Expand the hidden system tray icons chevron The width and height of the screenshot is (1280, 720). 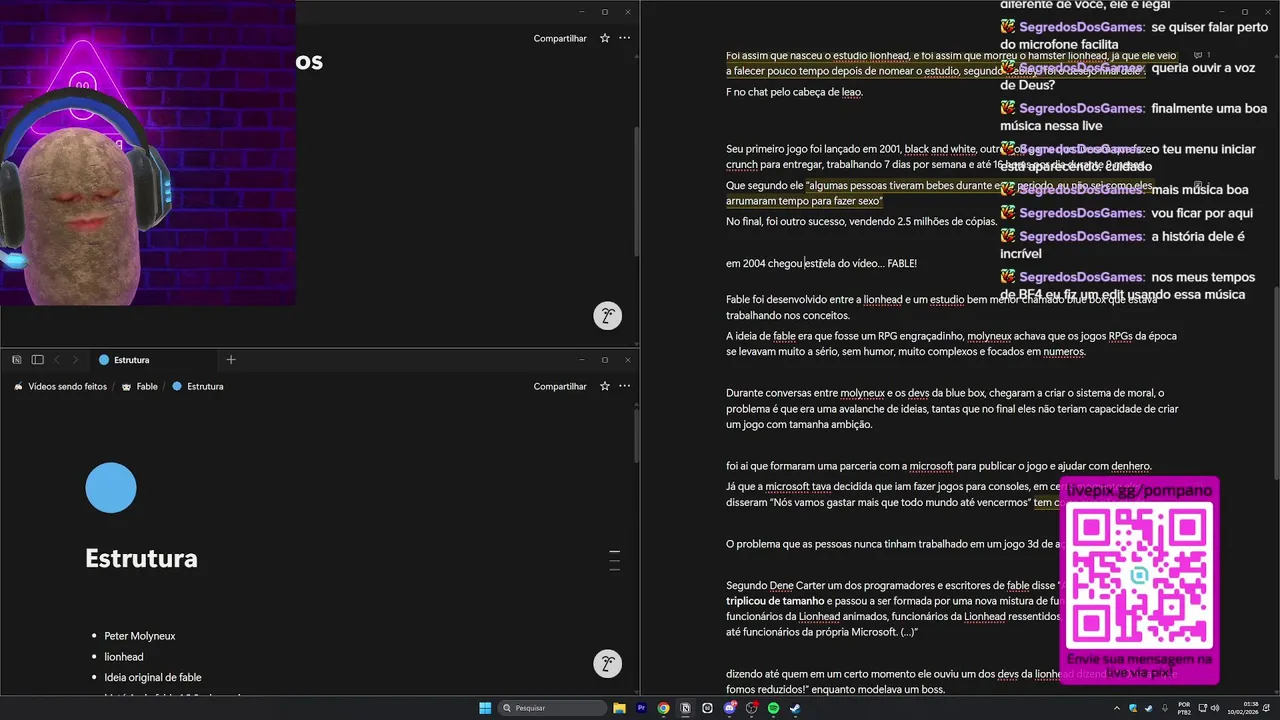coord(1117,708)
